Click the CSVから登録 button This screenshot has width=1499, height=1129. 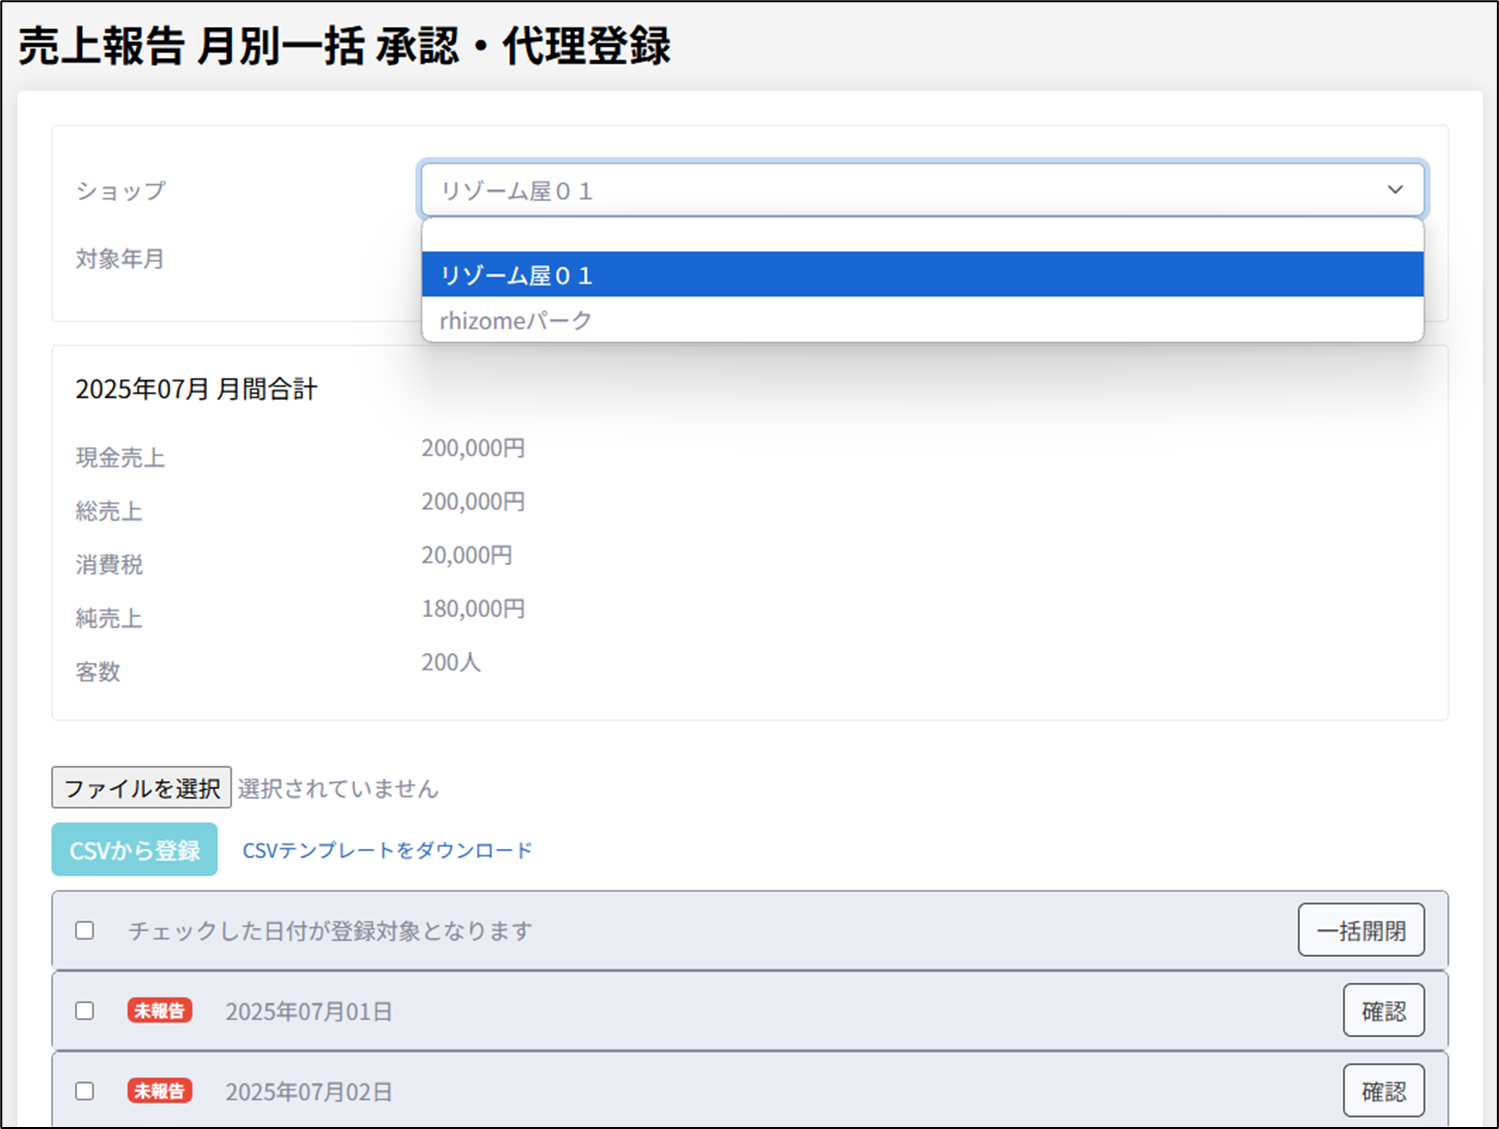click(134, 850)
